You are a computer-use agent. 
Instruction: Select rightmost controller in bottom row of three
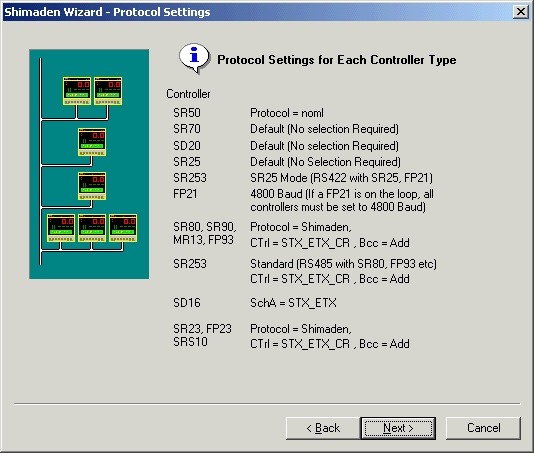[x=123, y=228]
